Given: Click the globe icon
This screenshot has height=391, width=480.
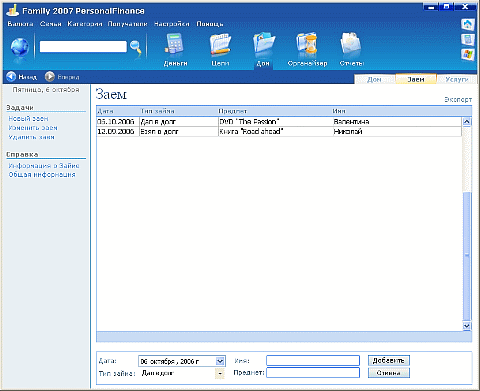Looking at the screenshot, I should click(x=20, y=47).
